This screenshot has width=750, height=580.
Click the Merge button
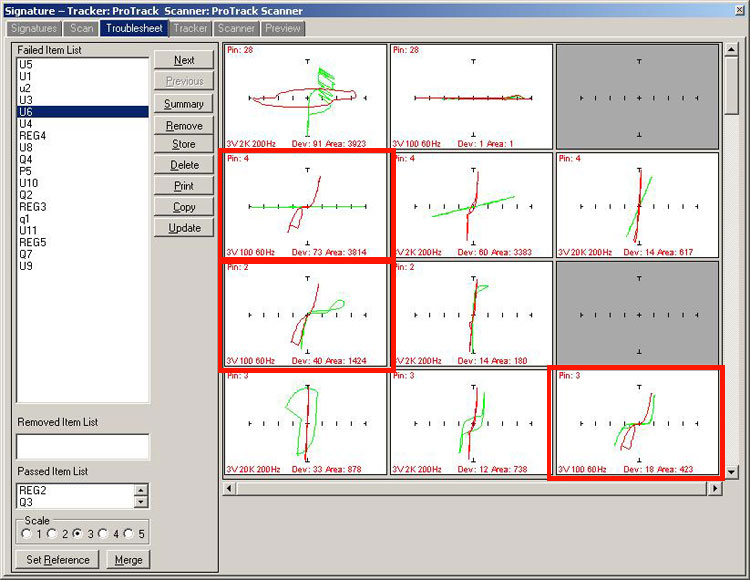point(128,559)
